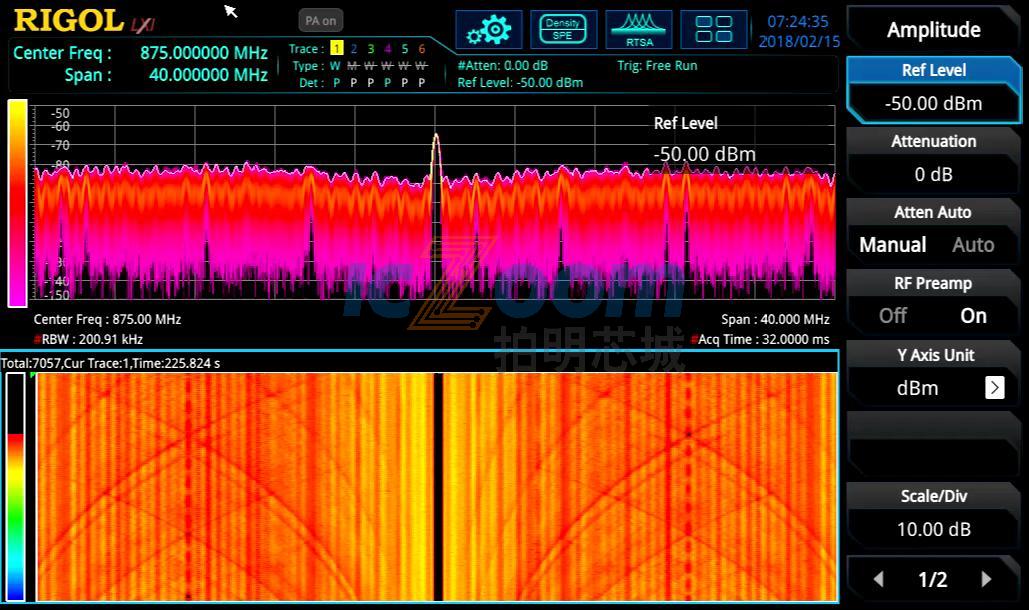
Task: Click the header Ref Level: -50.00 dBm readout
Action: pos(520,83)
